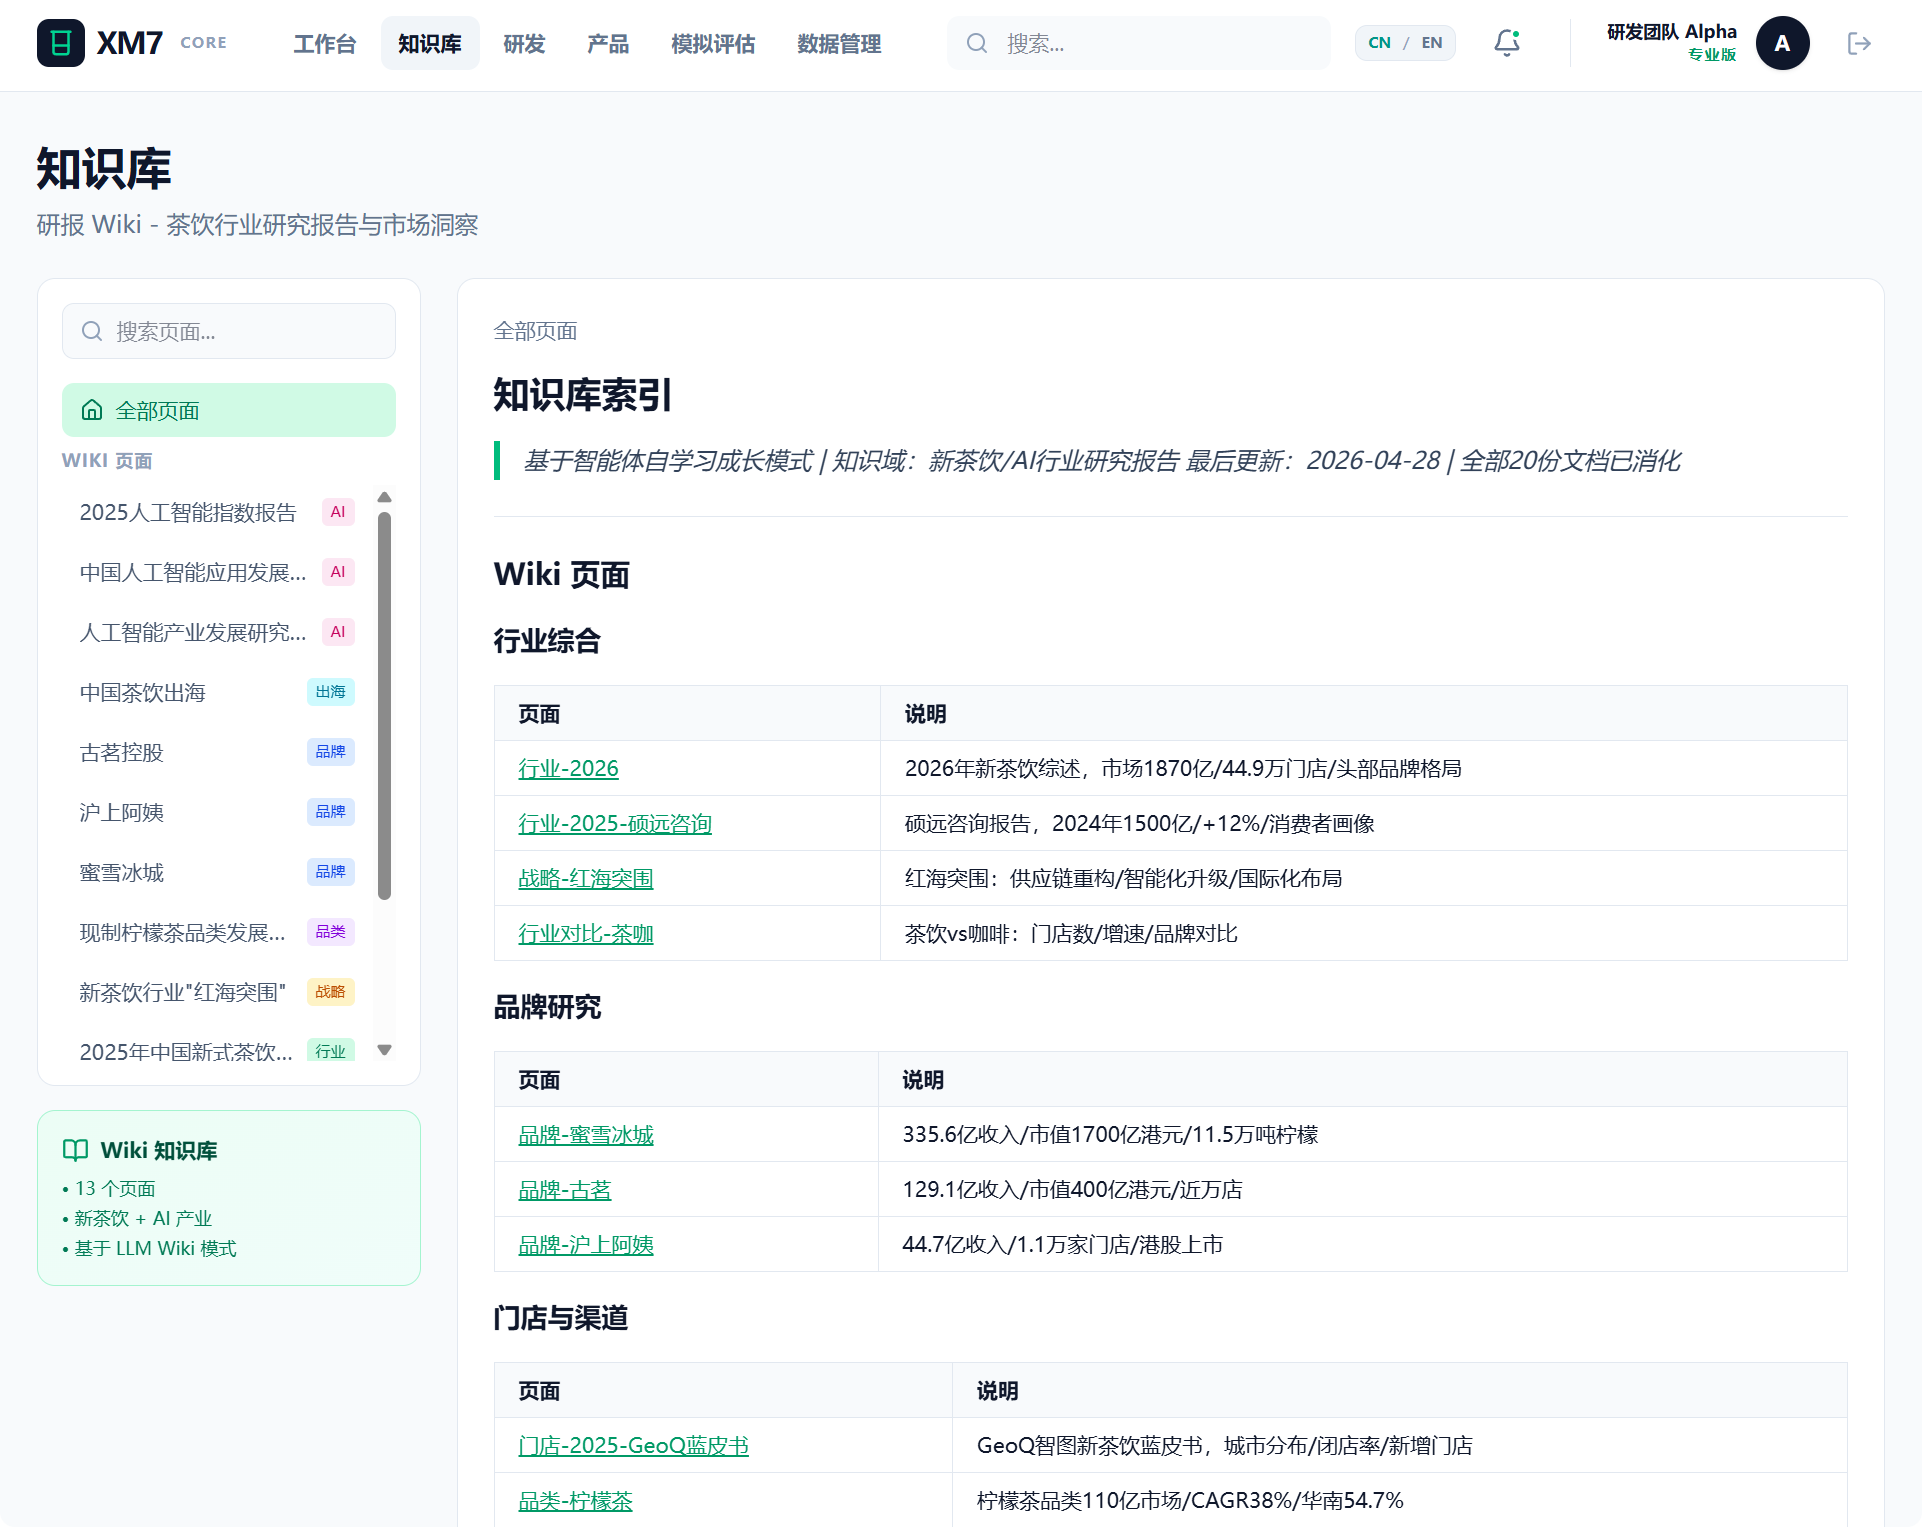Open the 行业对比-茶咖 link
The image size is (1922, 1527).
[x=586, y=933]
